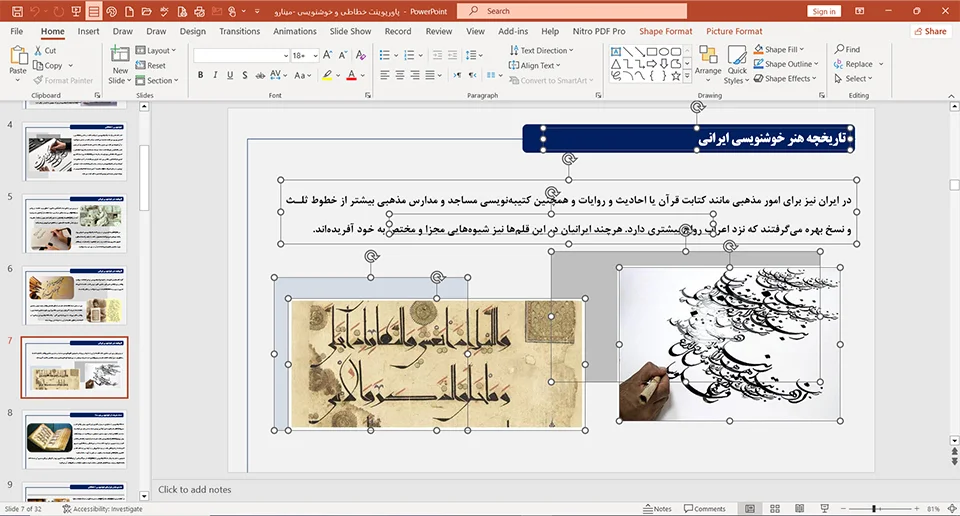Open Comments pane from status bar
Viewport: 960px width, 516px height.
[x=705, y=509]
